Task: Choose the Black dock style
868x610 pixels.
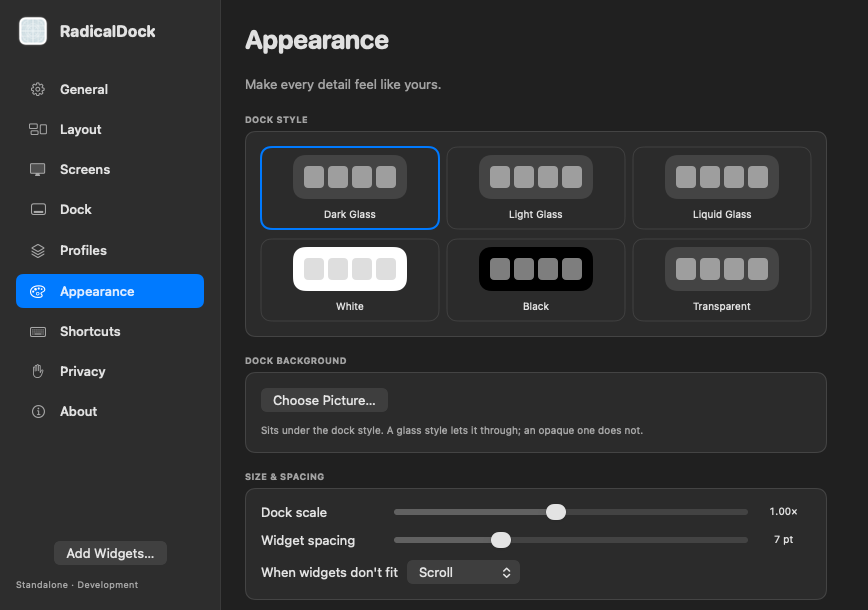Action: pos(536,280)
